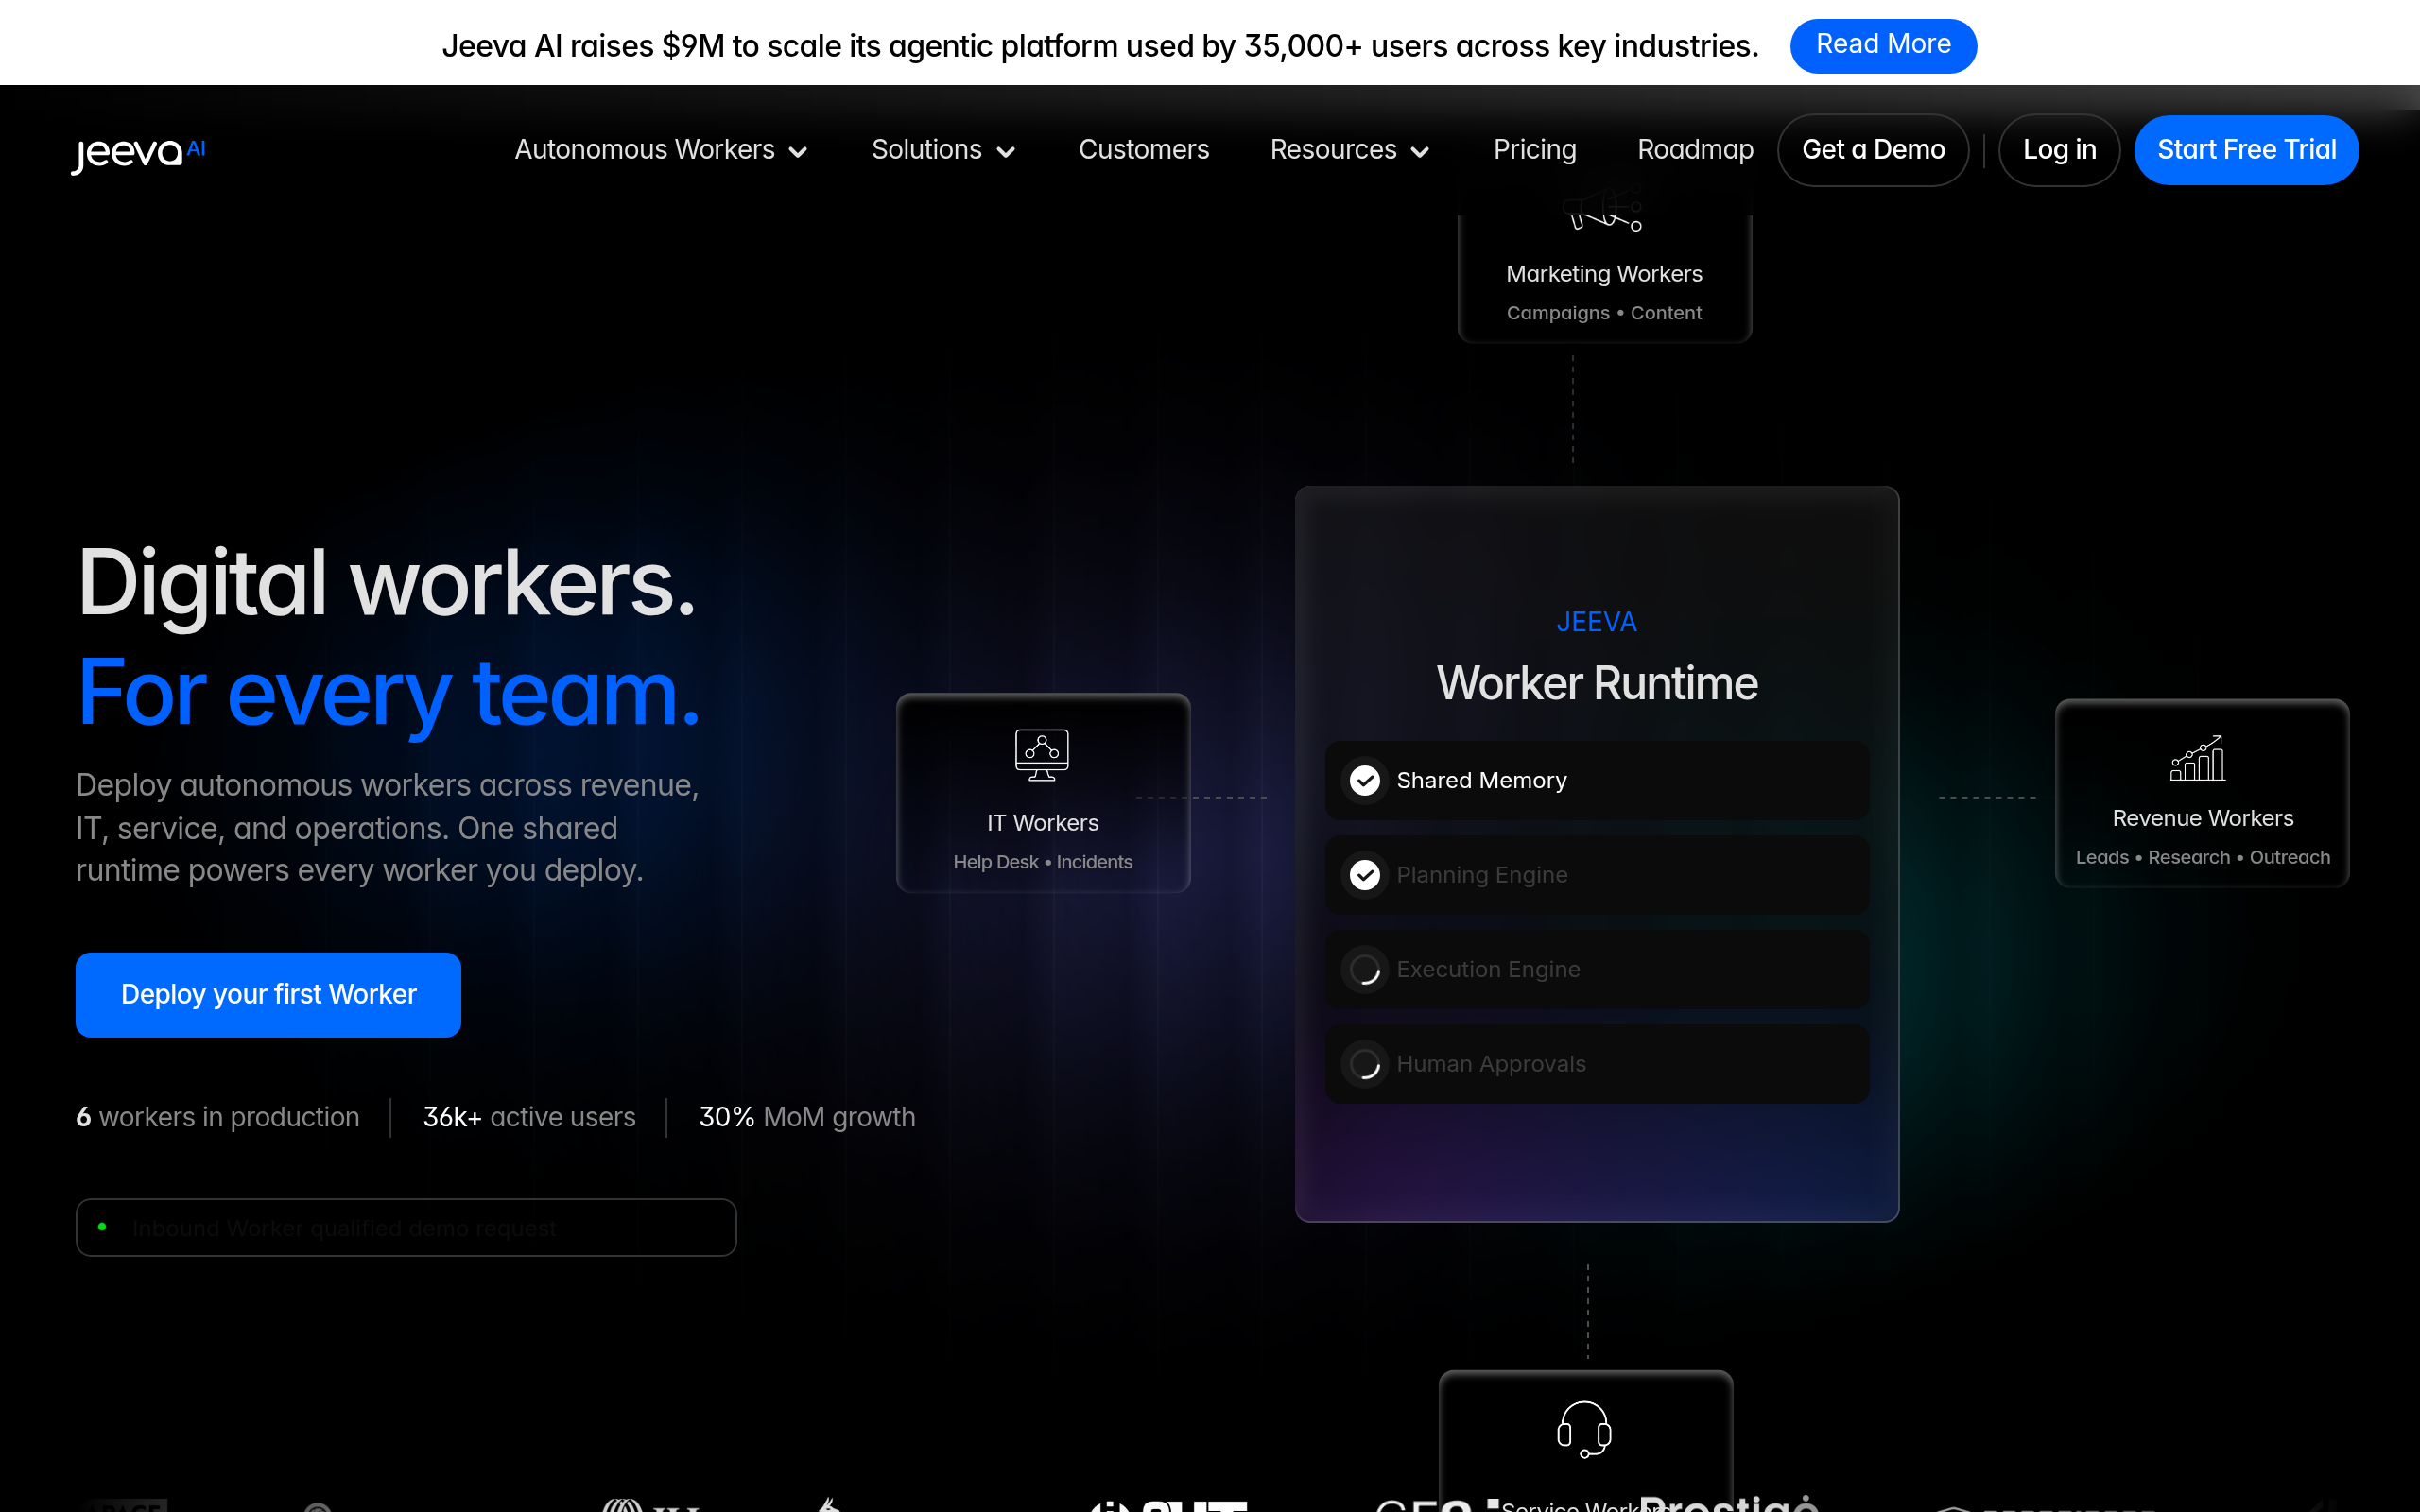Click the Read More banner button
The image size is (2420, 1512).
tap(1883, 45)
